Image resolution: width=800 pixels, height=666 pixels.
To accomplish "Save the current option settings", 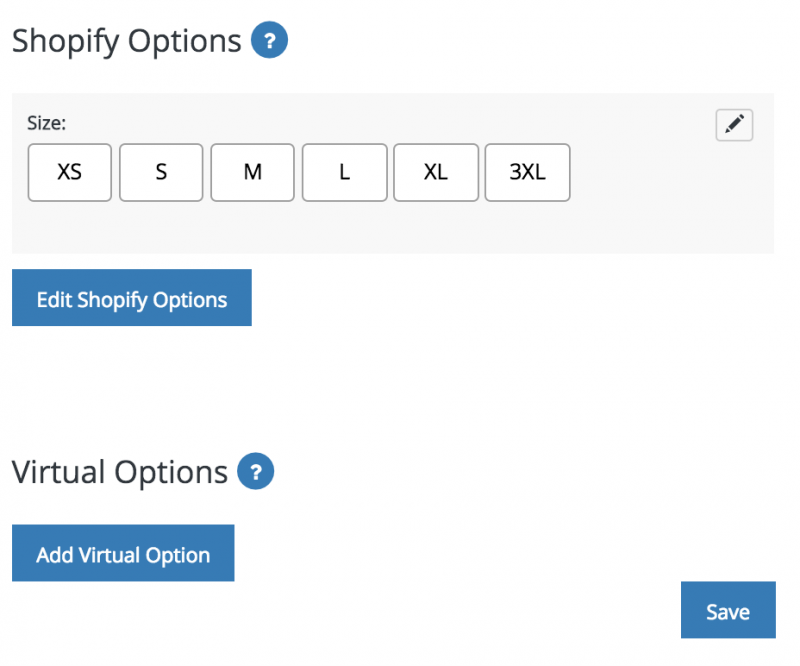I will 727,610.
